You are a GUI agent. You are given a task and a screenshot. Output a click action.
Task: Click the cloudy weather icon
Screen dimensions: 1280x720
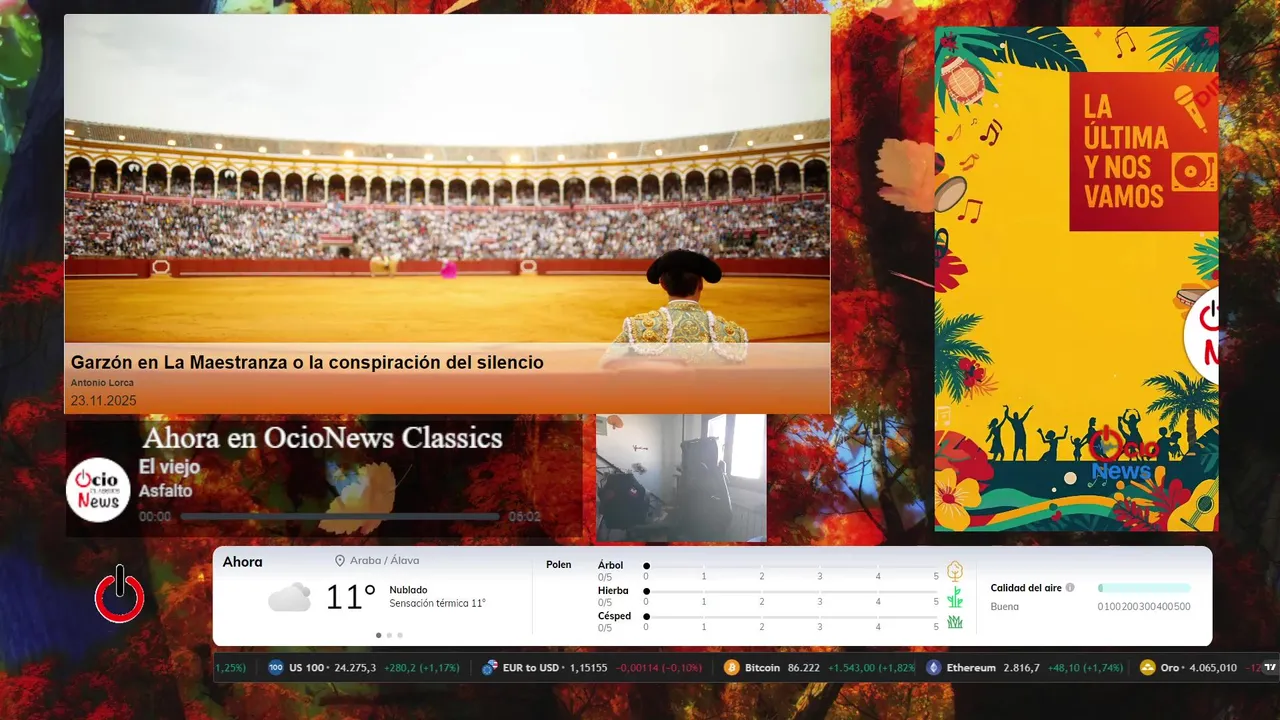point(289,598)
